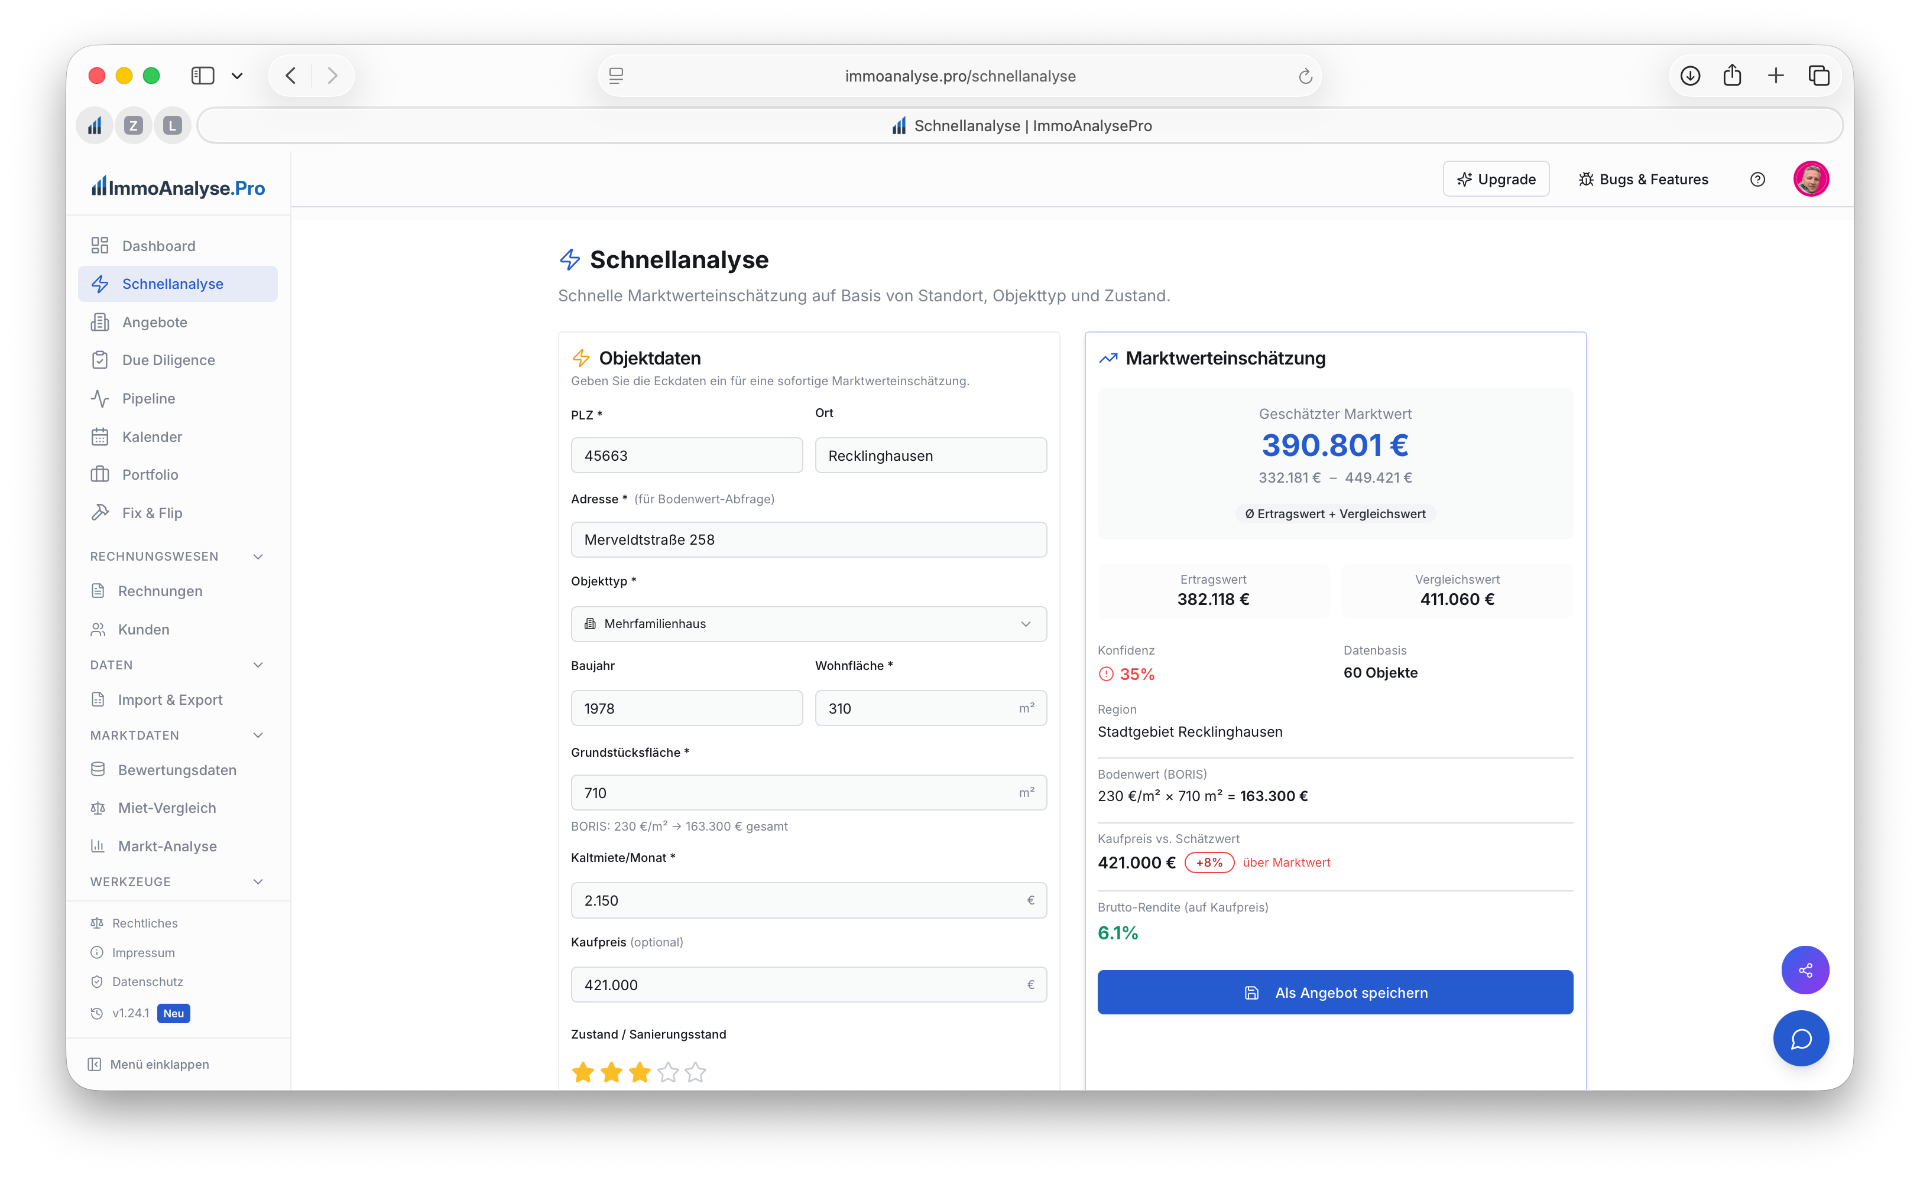Set condition rating to four stars

point(668,1073)
